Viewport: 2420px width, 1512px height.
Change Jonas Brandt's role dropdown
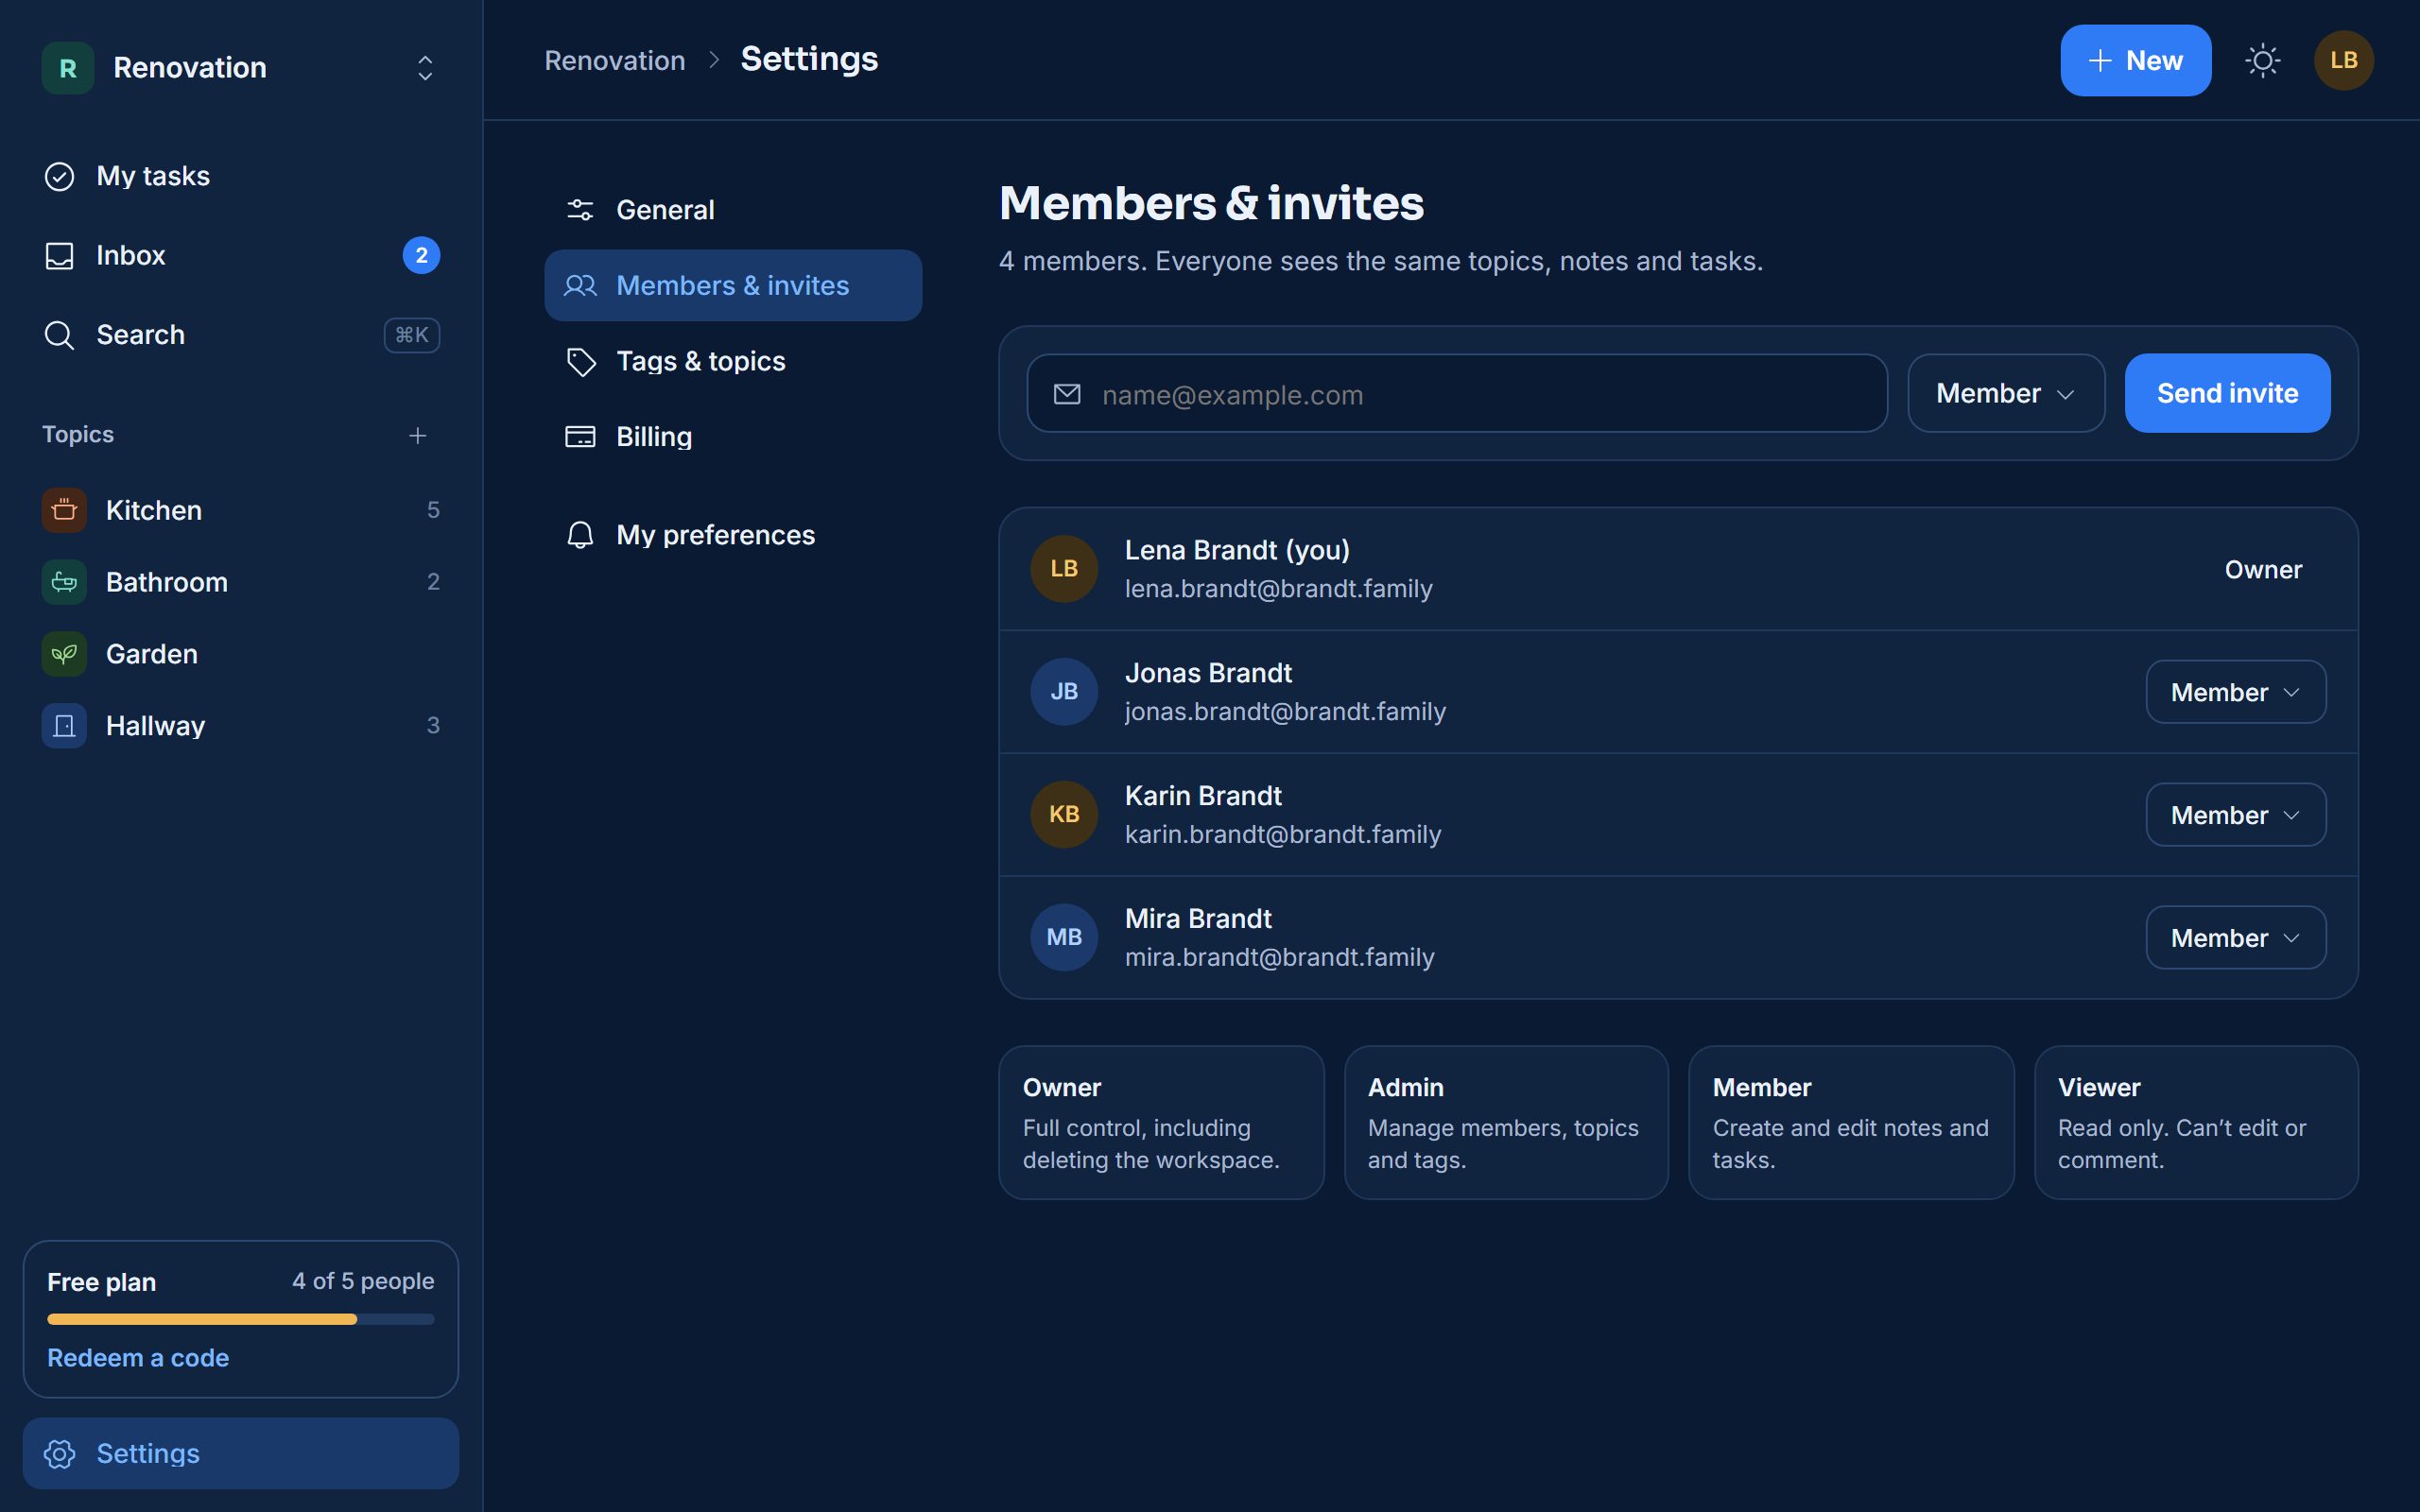coord(2236,692)
